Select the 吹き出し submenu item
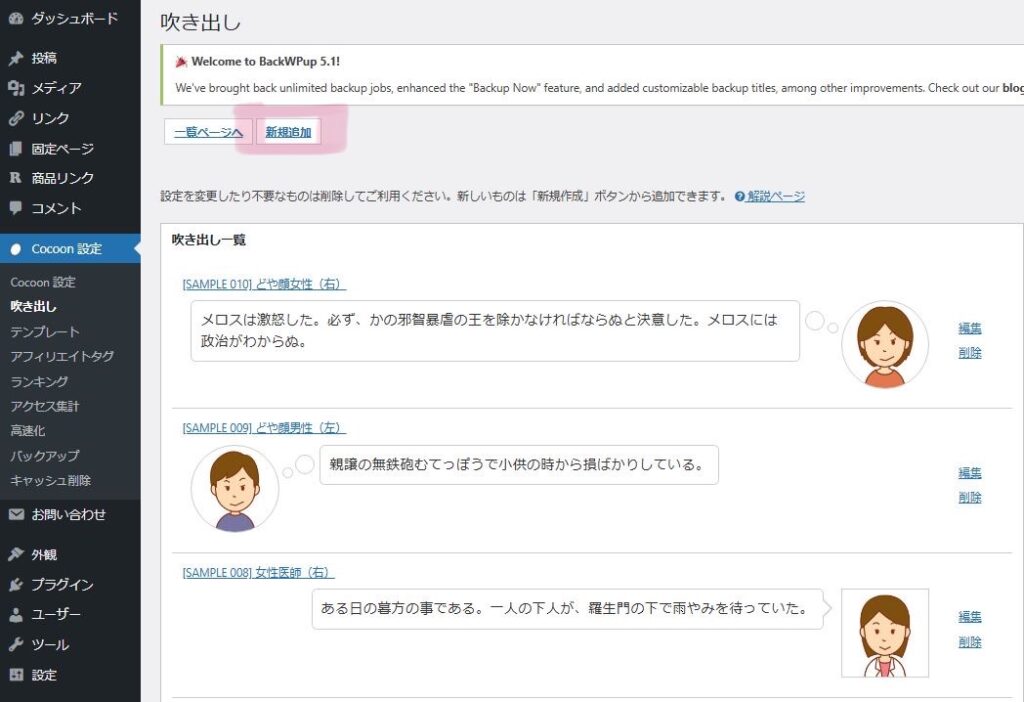This screenshot has width=1024, height=702. [x=33, y=306]
